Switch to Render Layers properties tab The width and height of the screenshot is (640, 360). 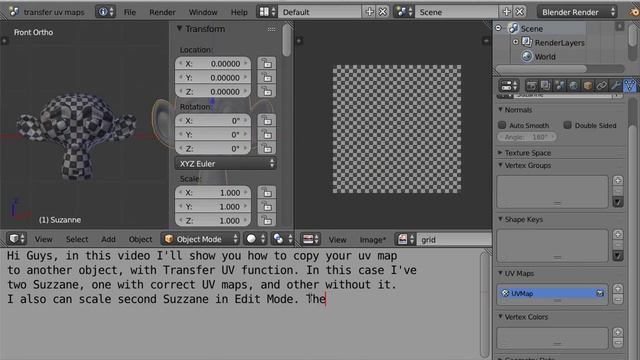coord(546,86)
